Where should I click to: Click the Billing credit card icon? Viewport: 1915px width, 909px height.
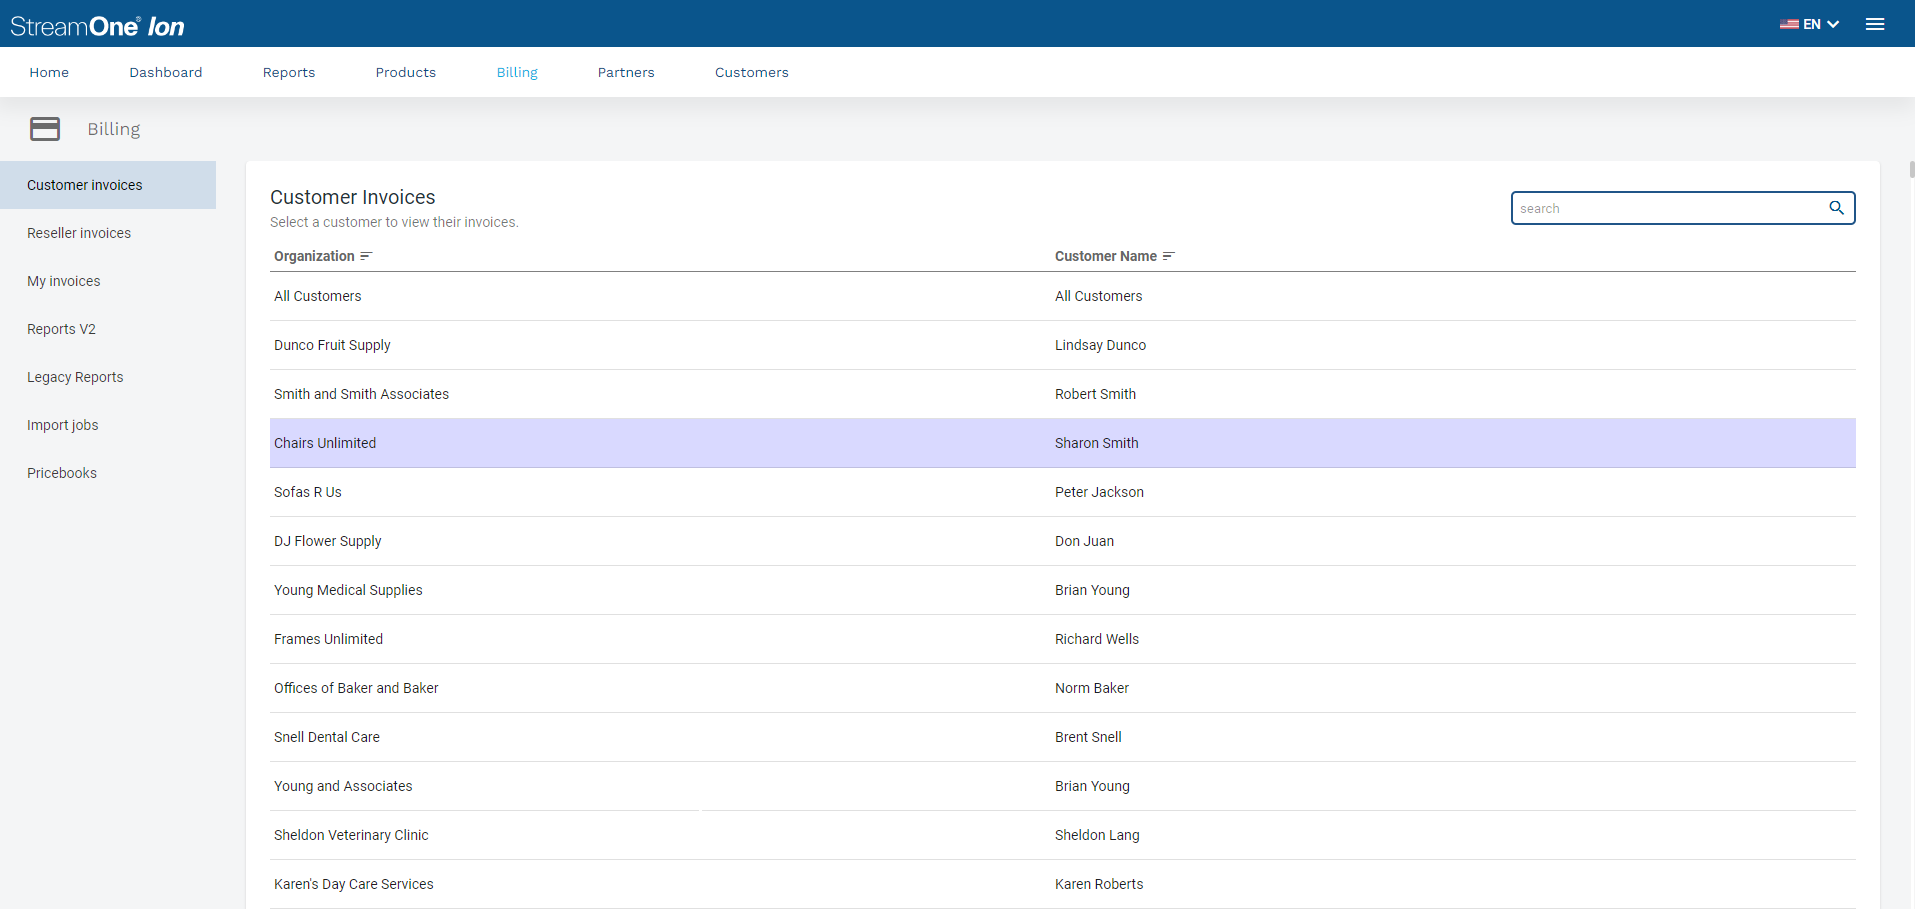point(45,129)
